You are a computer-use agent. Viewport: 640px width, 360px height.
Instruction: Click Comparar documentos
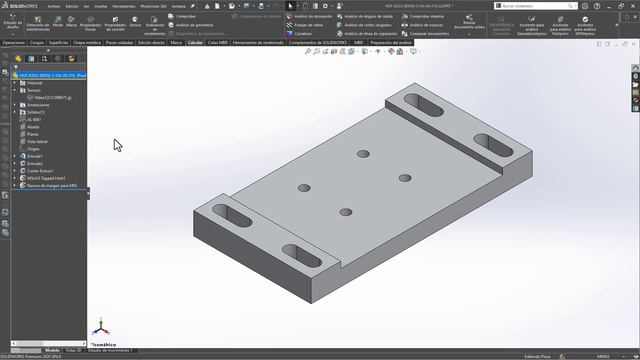pyautogui.click(x=425, y=33)
